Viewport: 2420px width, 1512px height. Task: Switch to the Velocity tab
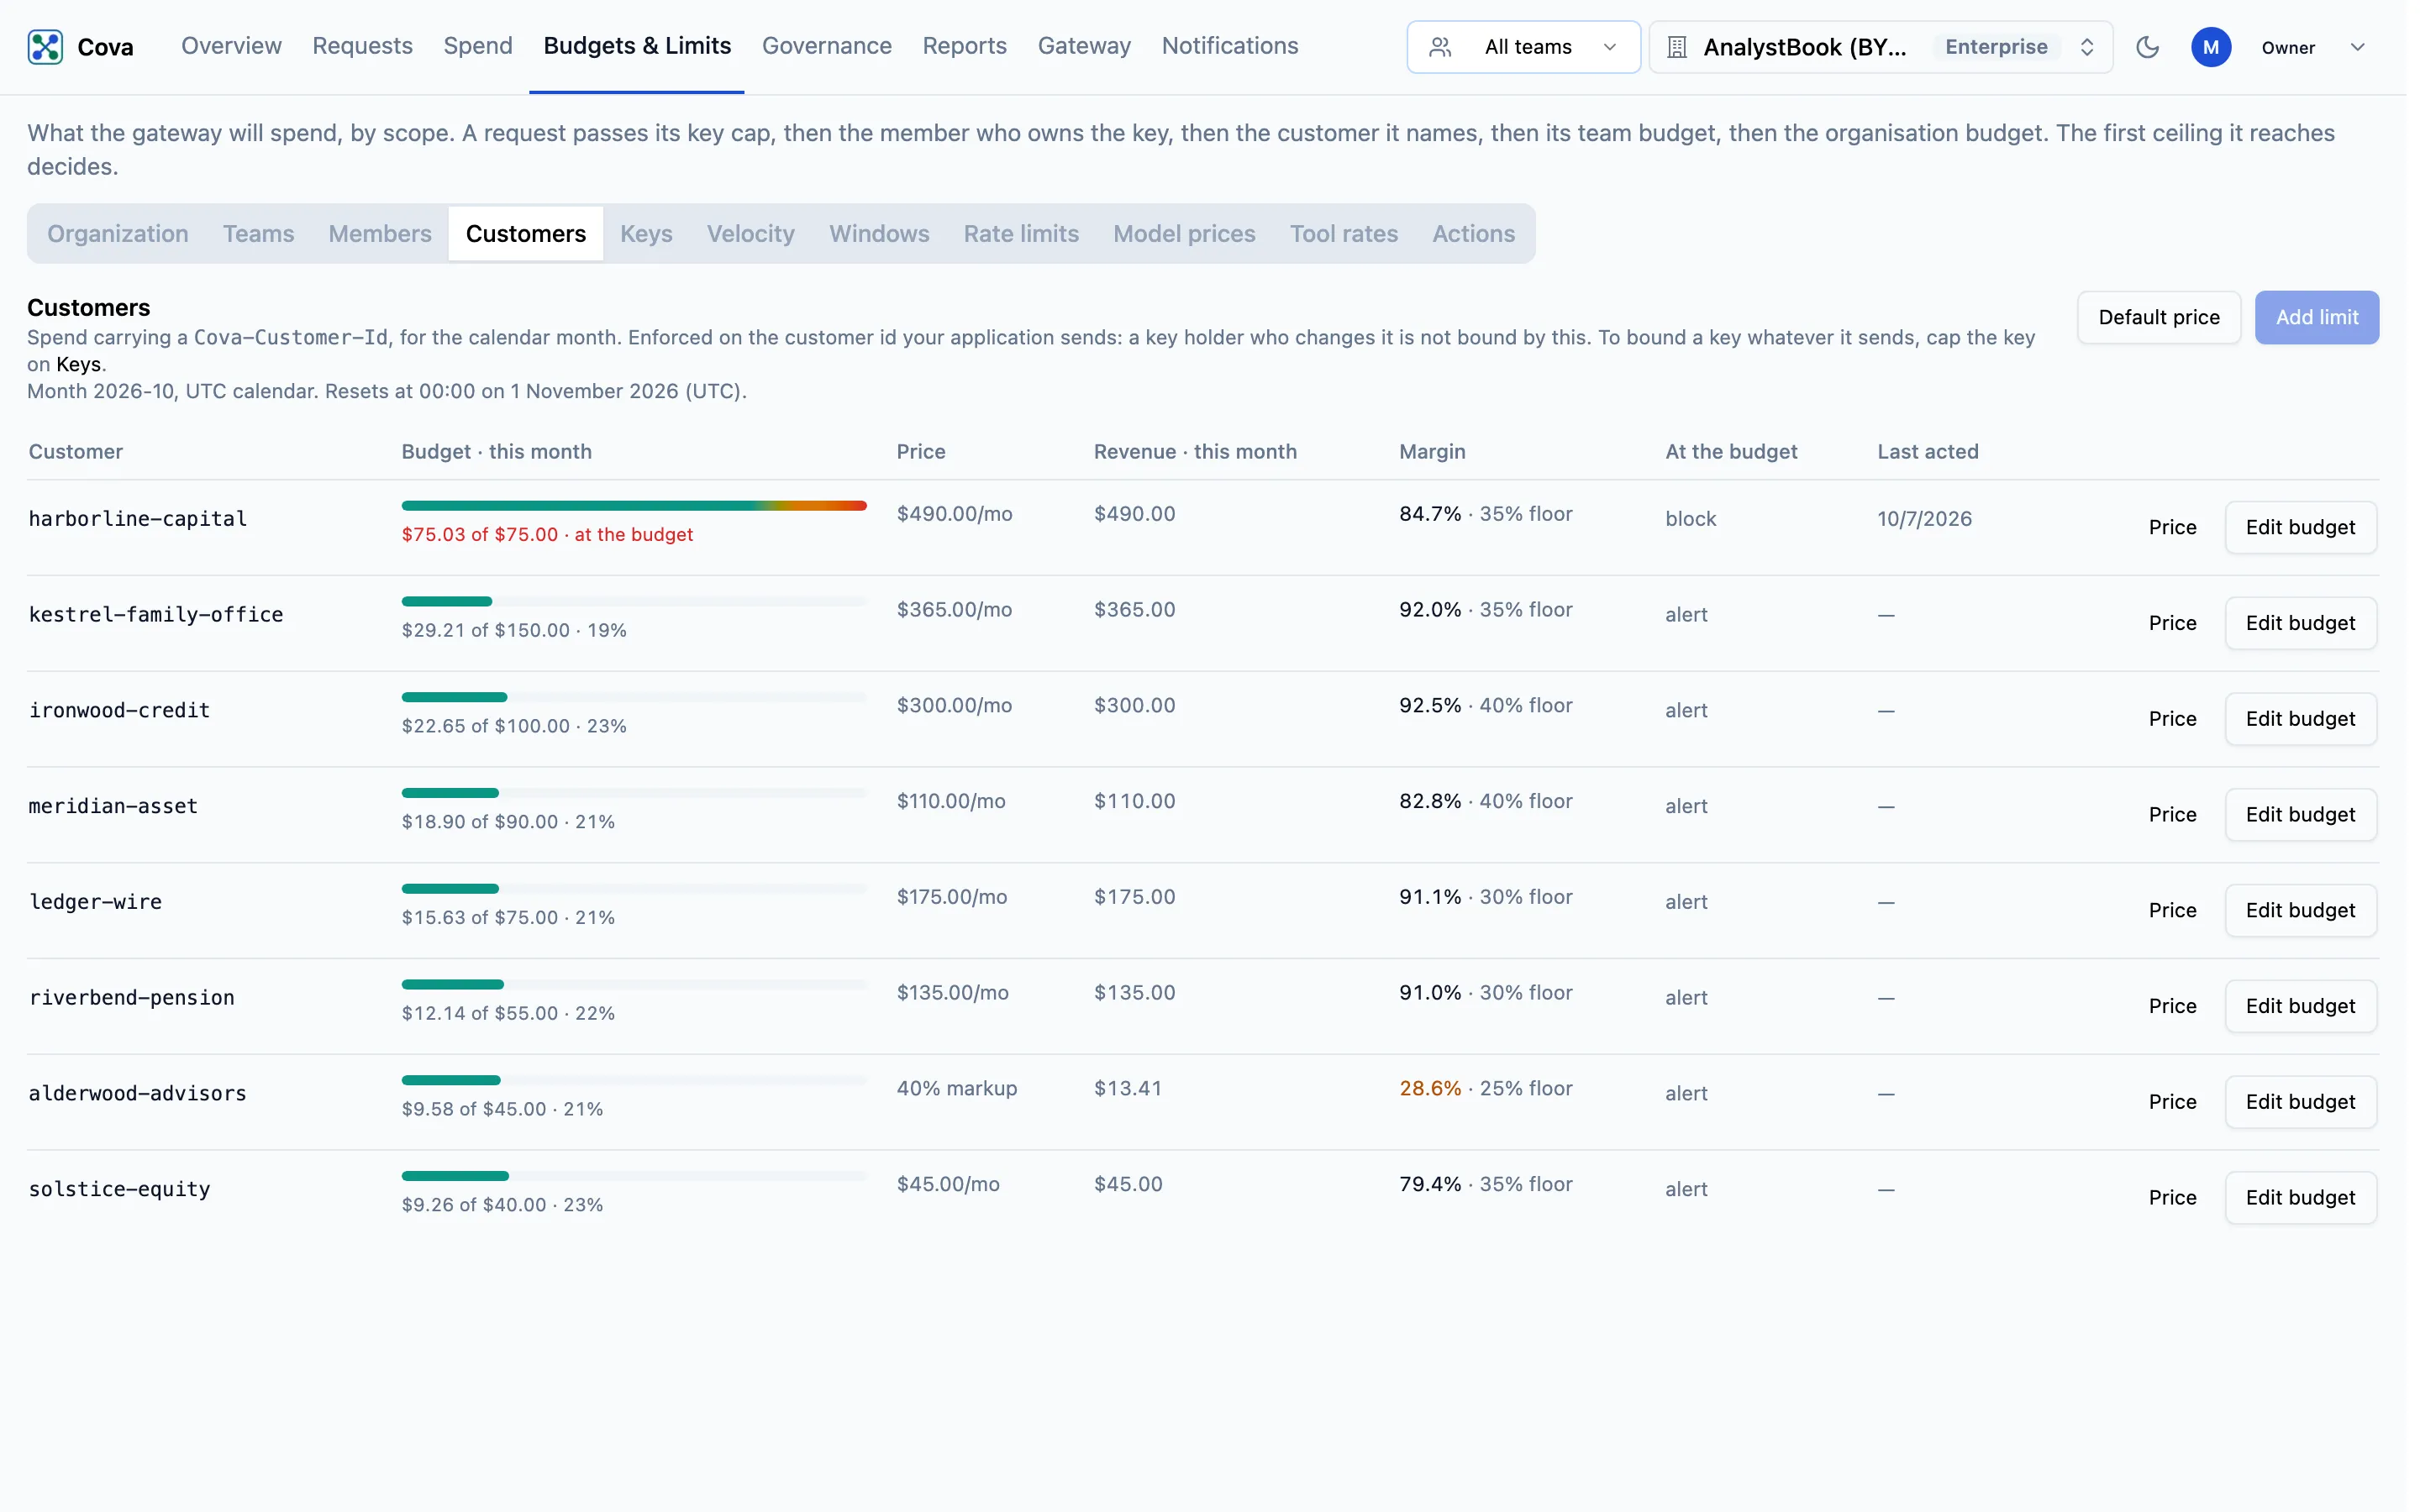pos(751,234)
